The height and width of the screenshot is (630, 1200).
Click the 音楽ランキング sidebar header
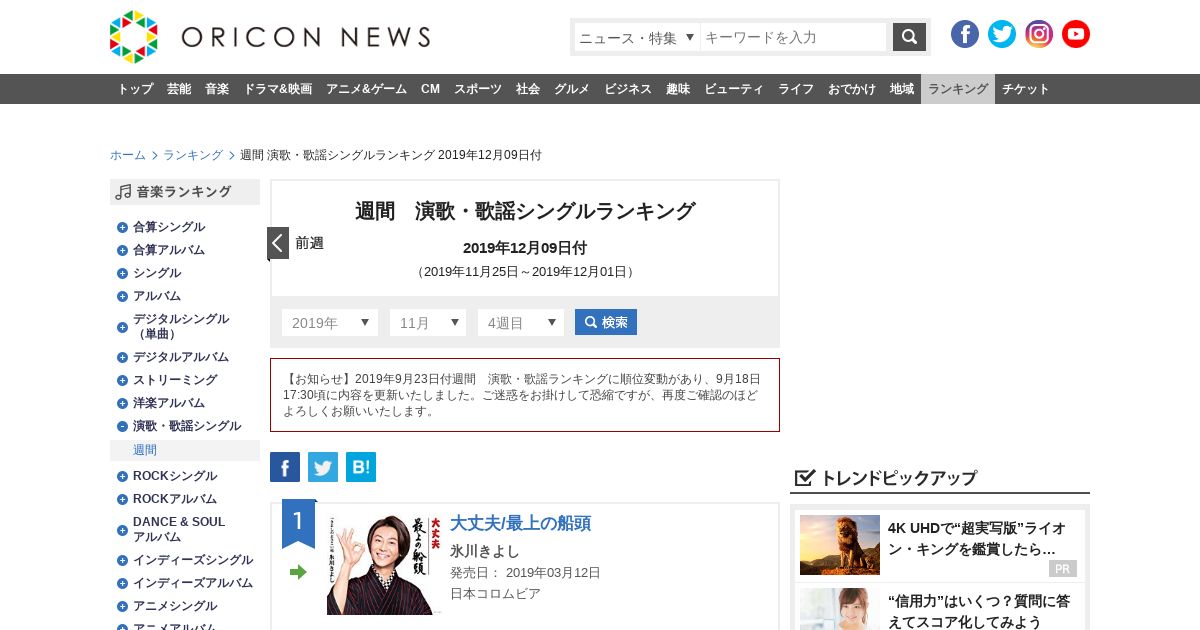tap(185, 192)
